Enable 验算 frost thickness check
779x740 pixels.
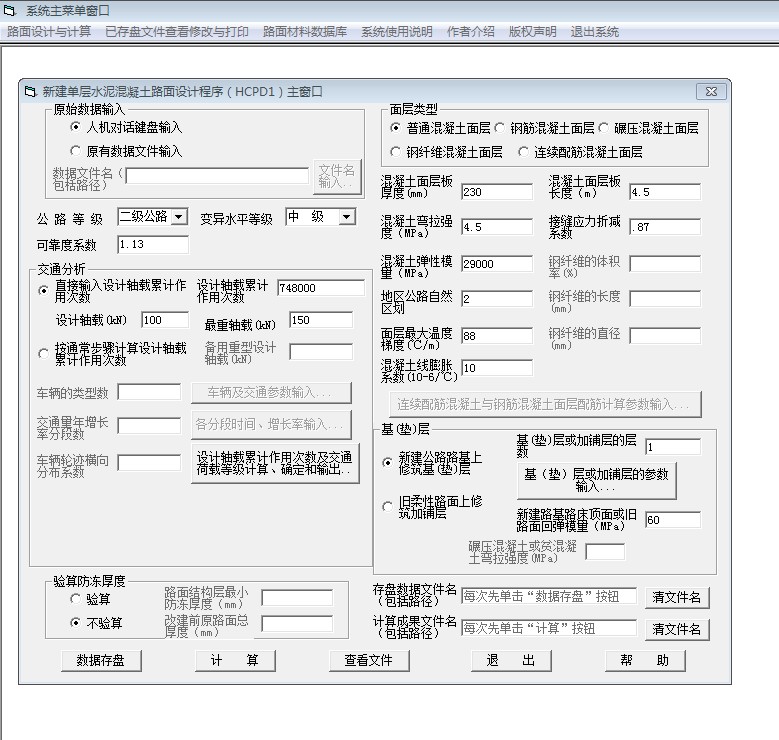coord(75,599)
